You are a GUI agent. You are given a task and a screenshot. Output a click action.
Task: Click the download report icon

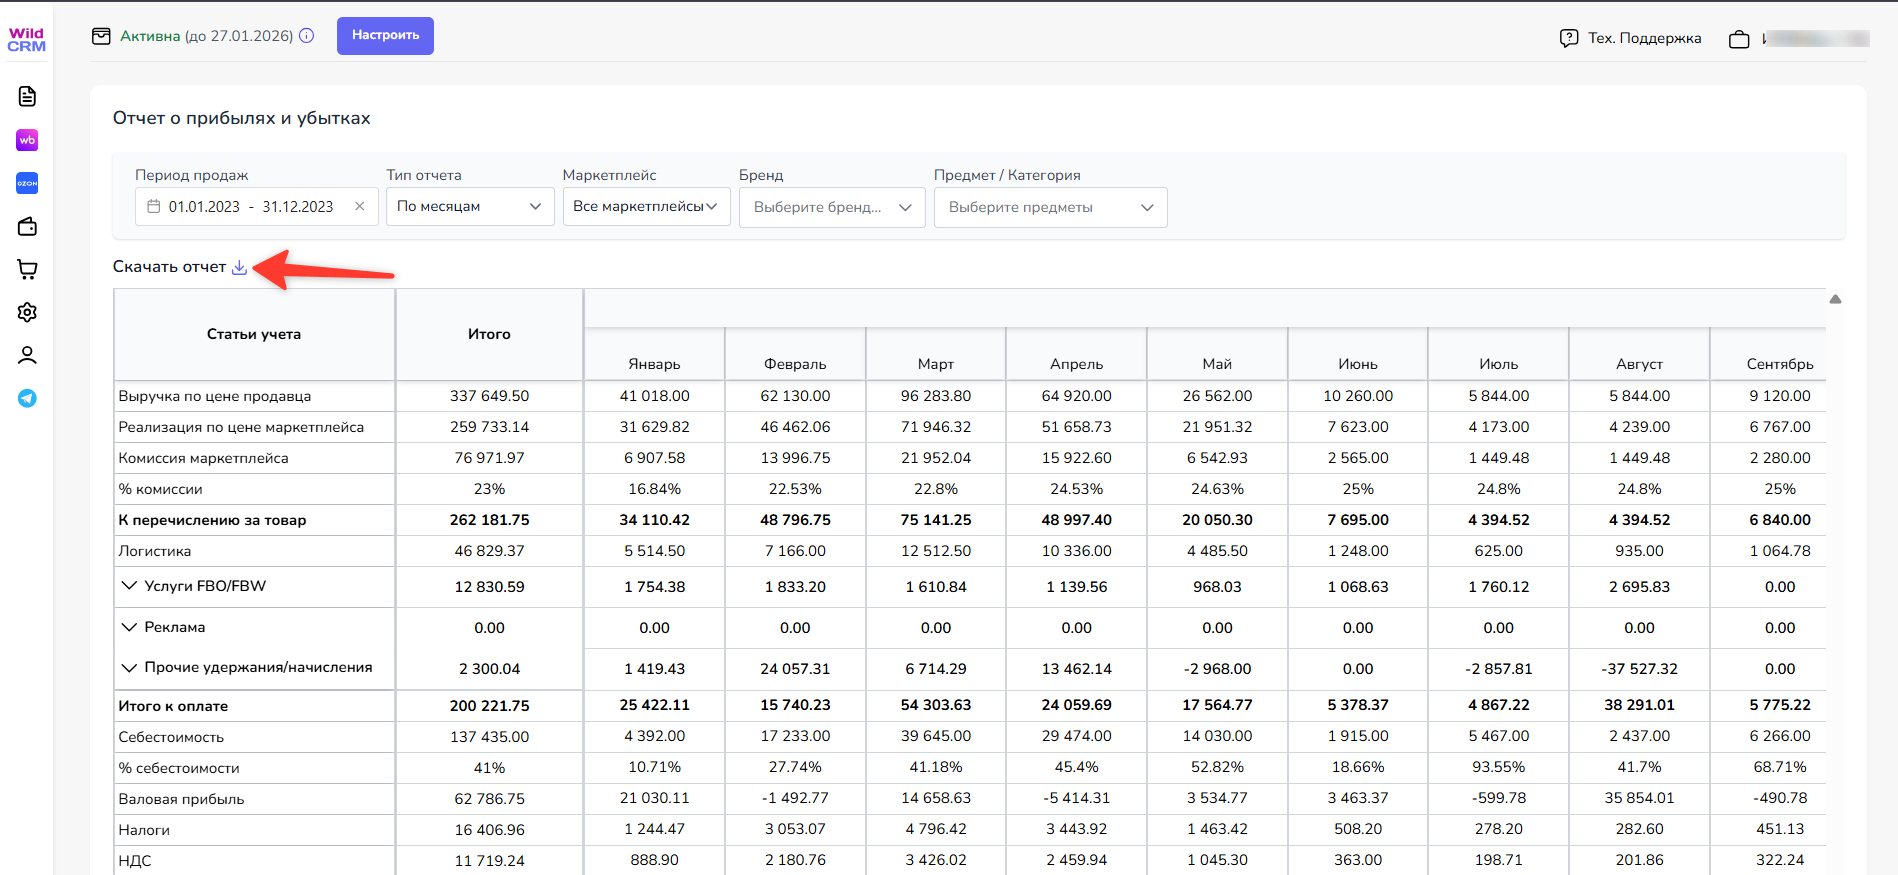tap(239, 267)
